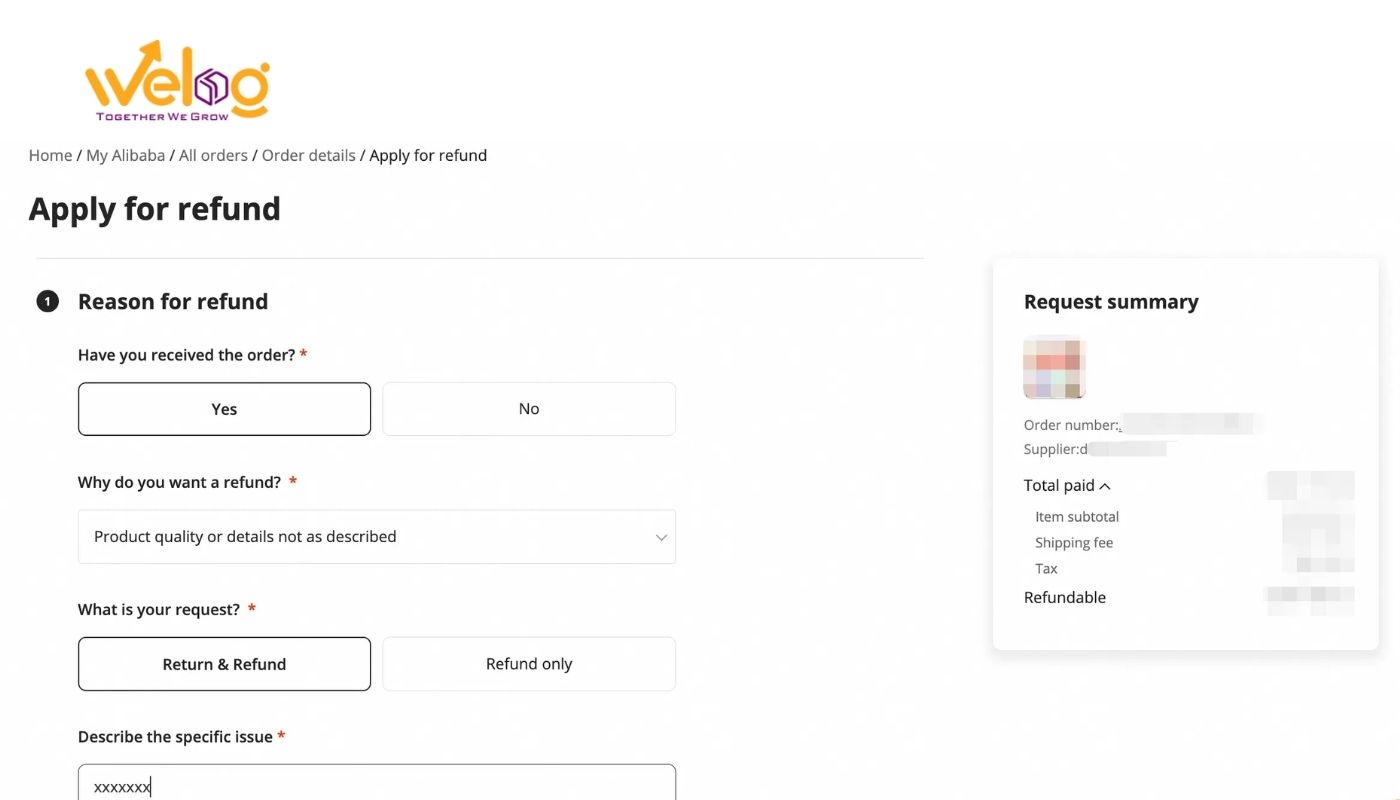Open the refund reason dropdown
This screenshot has width=1400, height=800.
[x=376, y=537]
